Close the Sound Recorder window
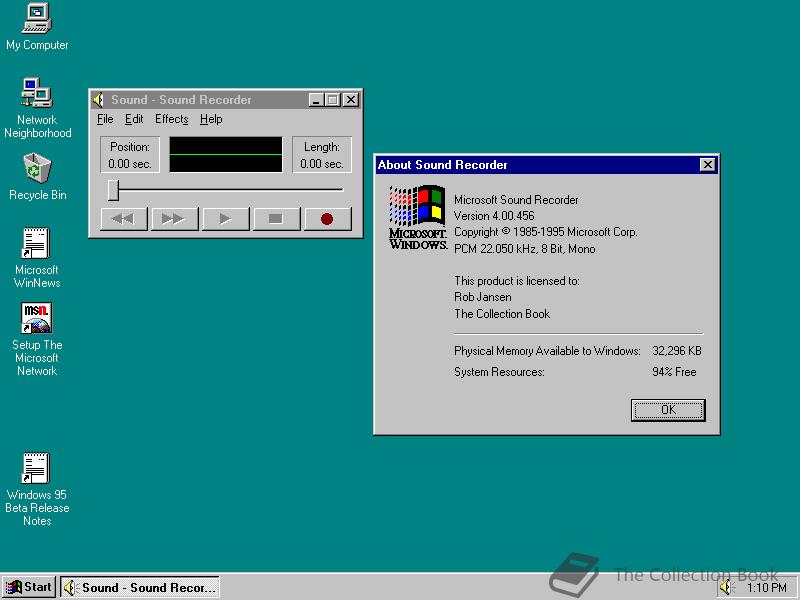 [x=351, y=99]
